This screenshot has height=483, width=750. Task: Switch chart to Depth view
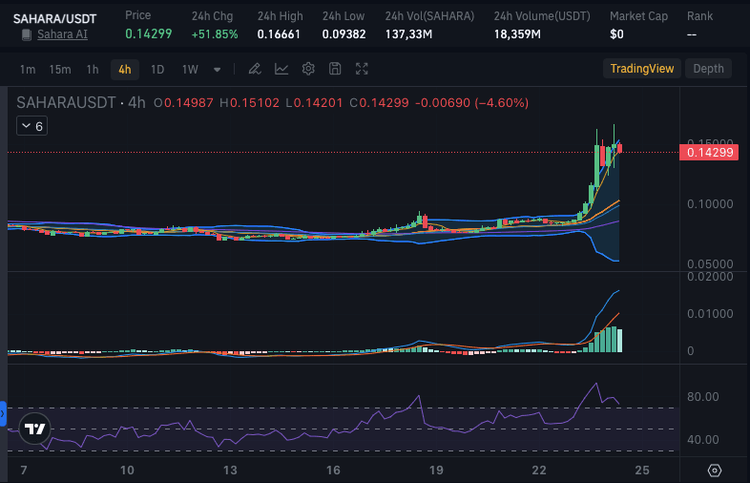click(x=708, y=69)
